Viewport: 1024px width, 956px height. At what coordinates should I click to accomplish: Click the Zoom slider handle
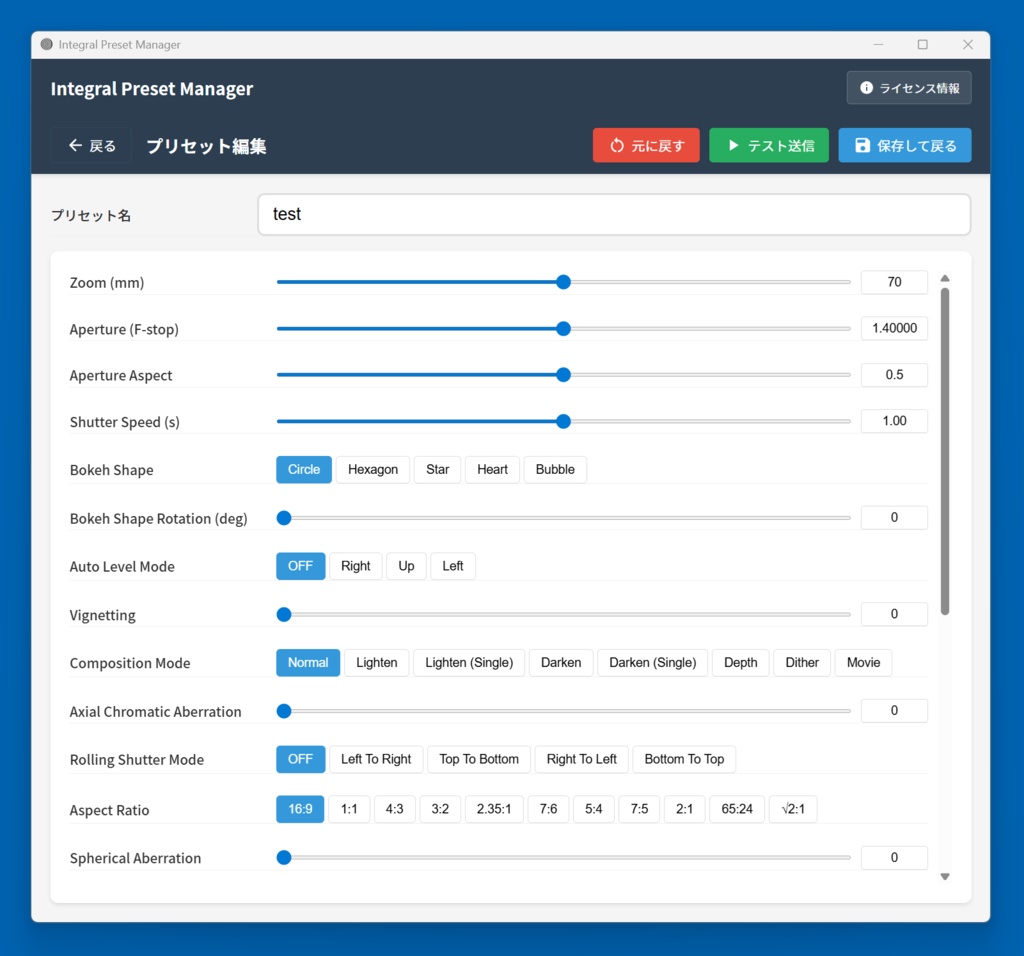coord(563,282)
